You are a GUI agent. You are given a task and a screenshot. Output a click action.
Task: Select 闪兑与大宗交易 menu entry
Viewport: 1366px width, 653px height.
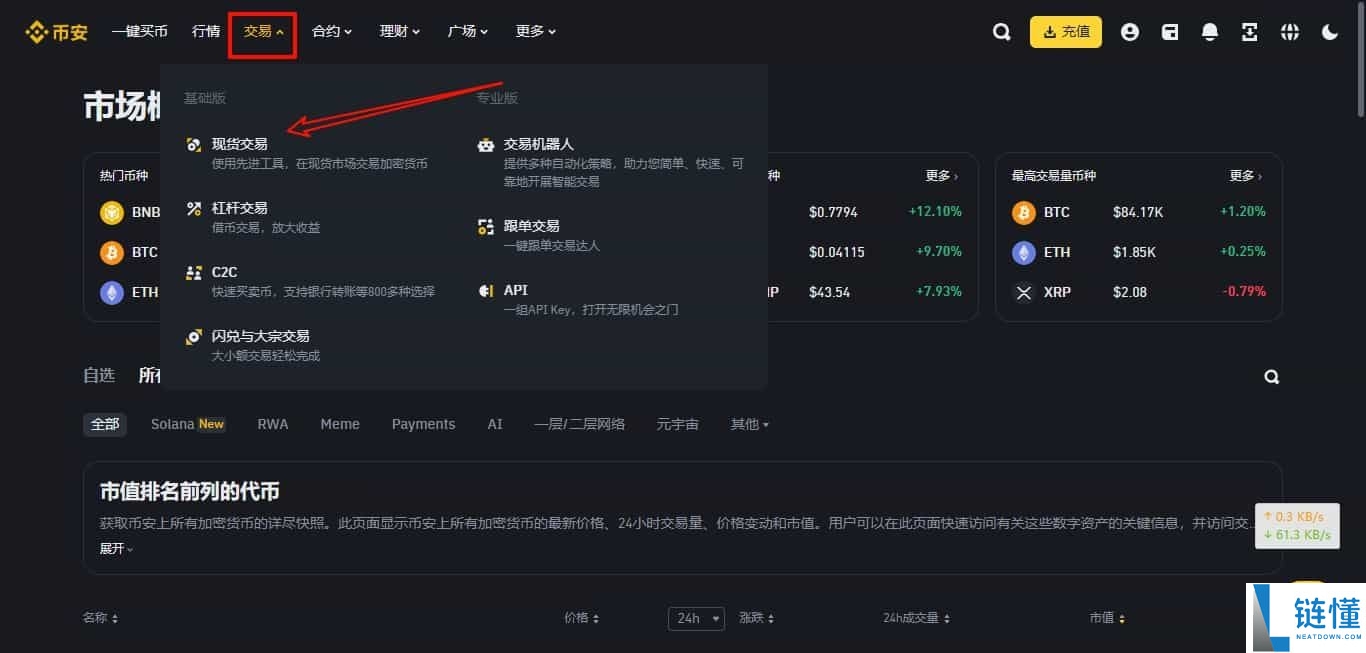[x=308, y=345]
